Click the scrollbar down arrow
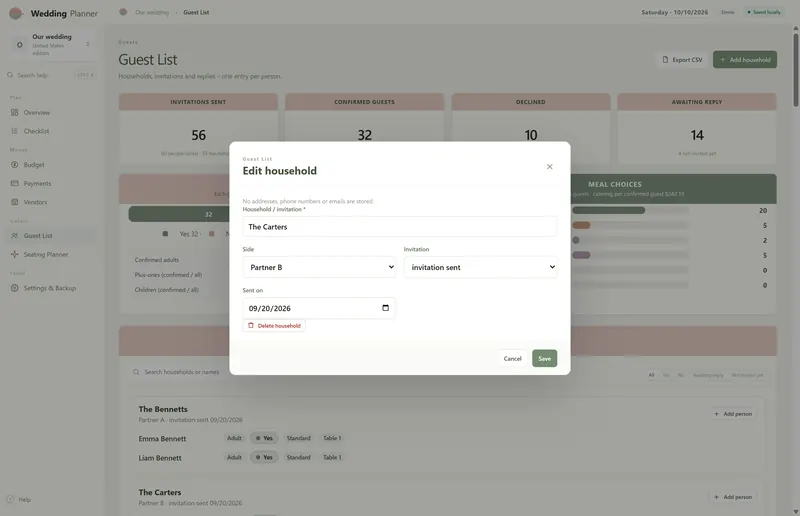This screenshot has width=800, height=516. coord(795,511)
